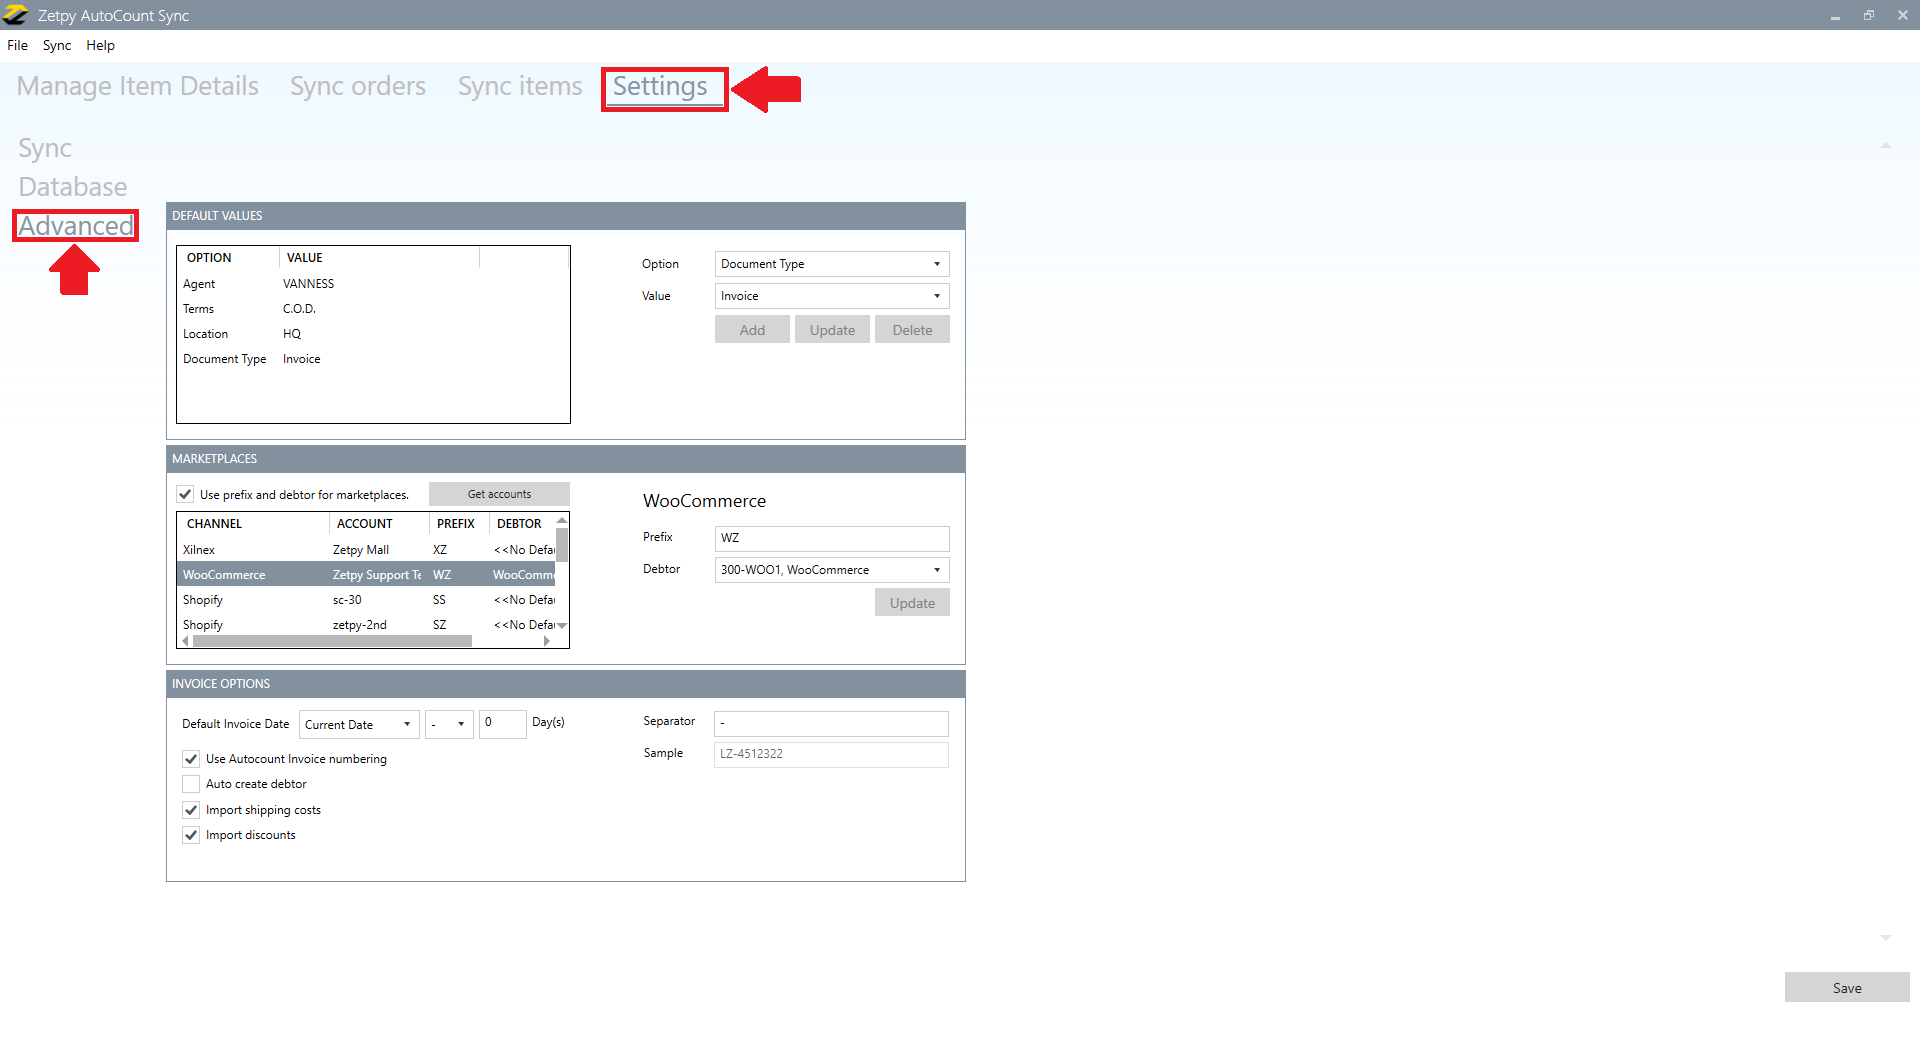The width and height of the screenshot is (1920, 1040).
Task: Select Sync settings section
Action: (x=45, y=148)
